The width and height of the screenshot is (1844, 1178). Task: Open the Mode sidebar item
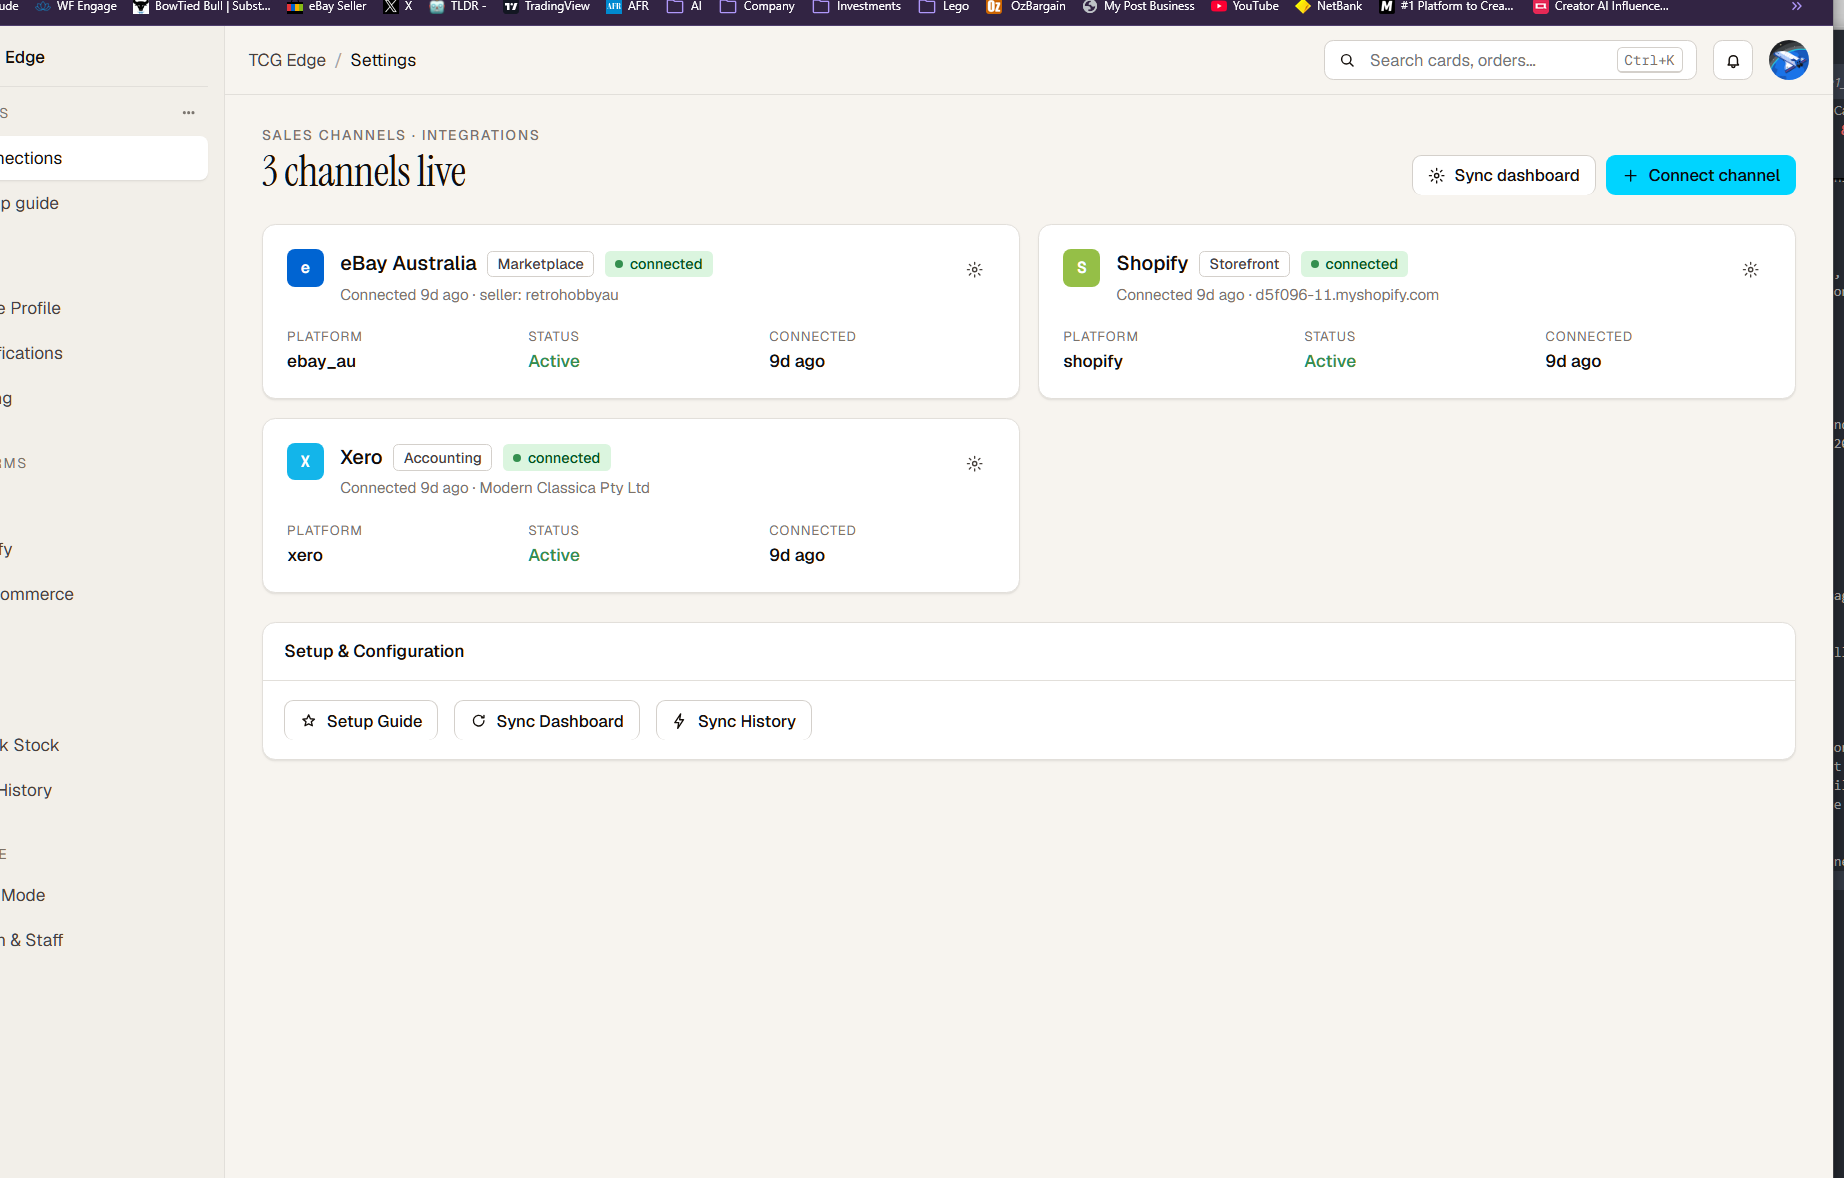tap(104, 895)
